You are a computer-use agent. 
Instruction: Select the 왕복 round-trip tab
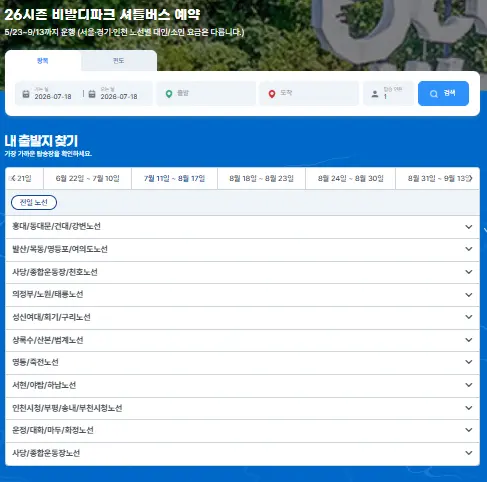(x=43, y=61)
